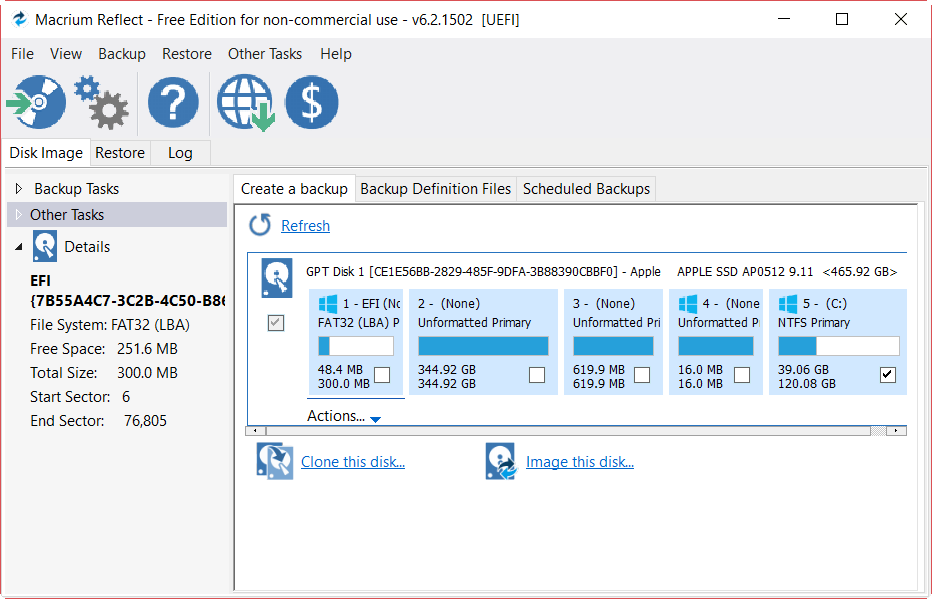Screen dimensions: 932x599
Task: Check the 619.9 MB partition 3 checkbox
Action: click(642, 375)
